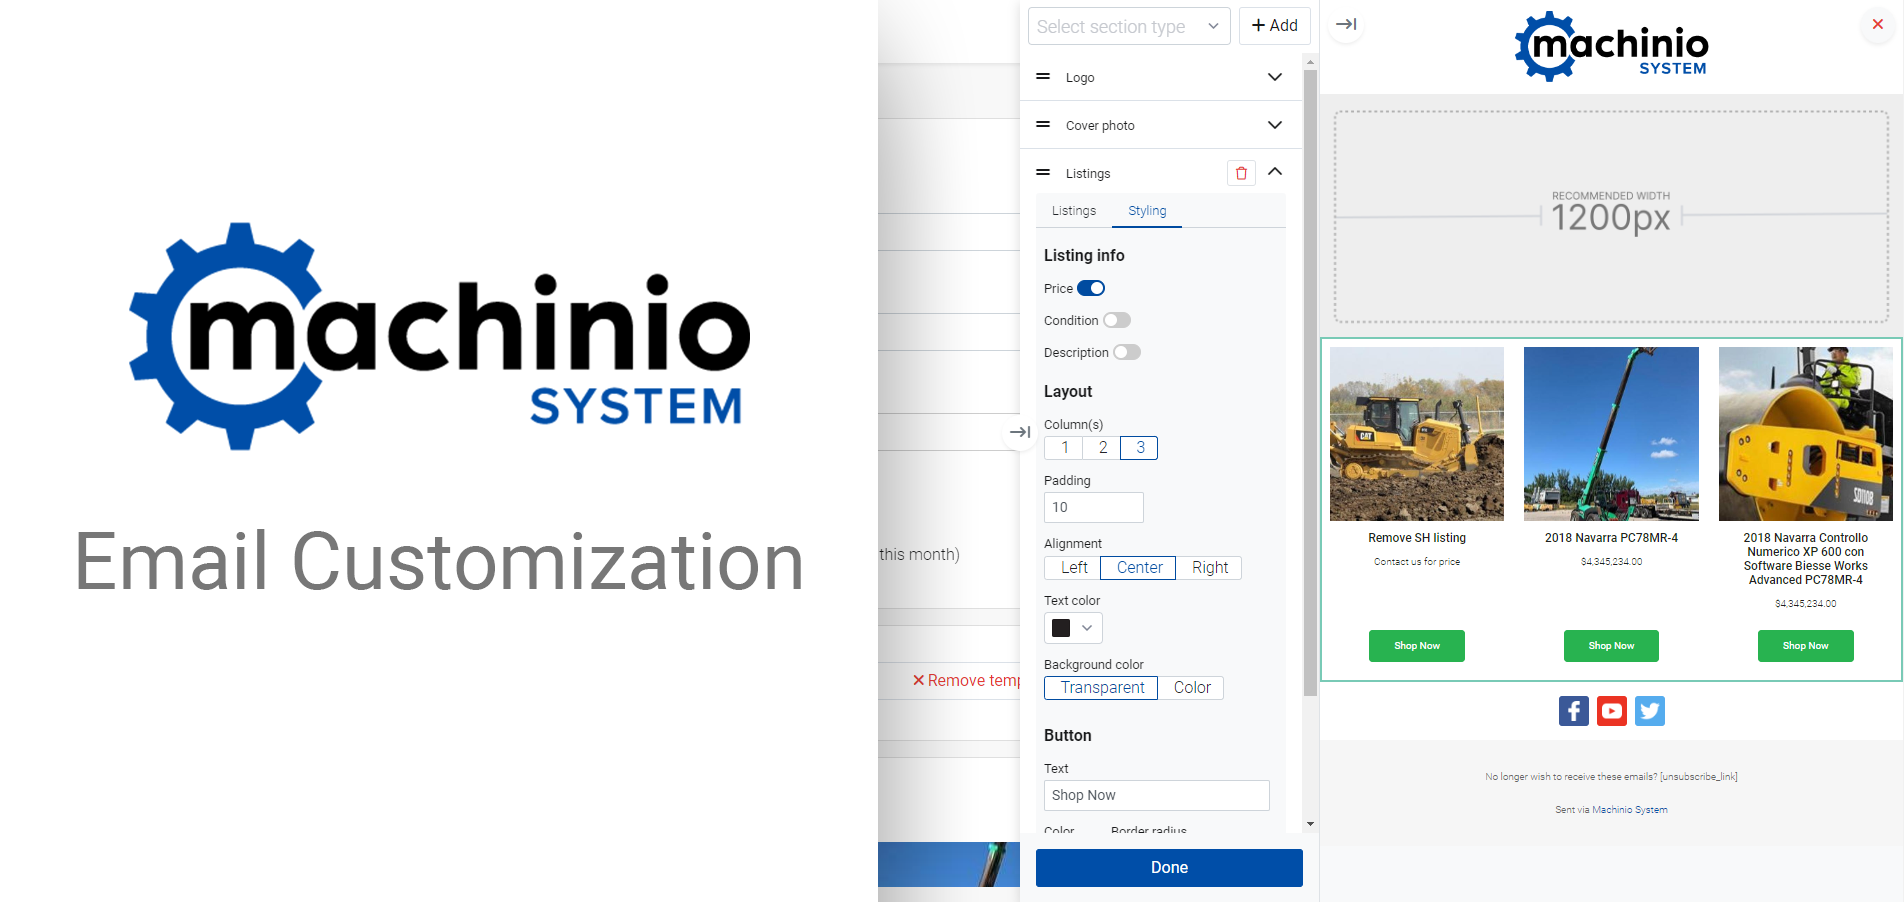Switch to the Listings tab
This screenshot has width=1904, height=902.
click(x=1074, y=211)
